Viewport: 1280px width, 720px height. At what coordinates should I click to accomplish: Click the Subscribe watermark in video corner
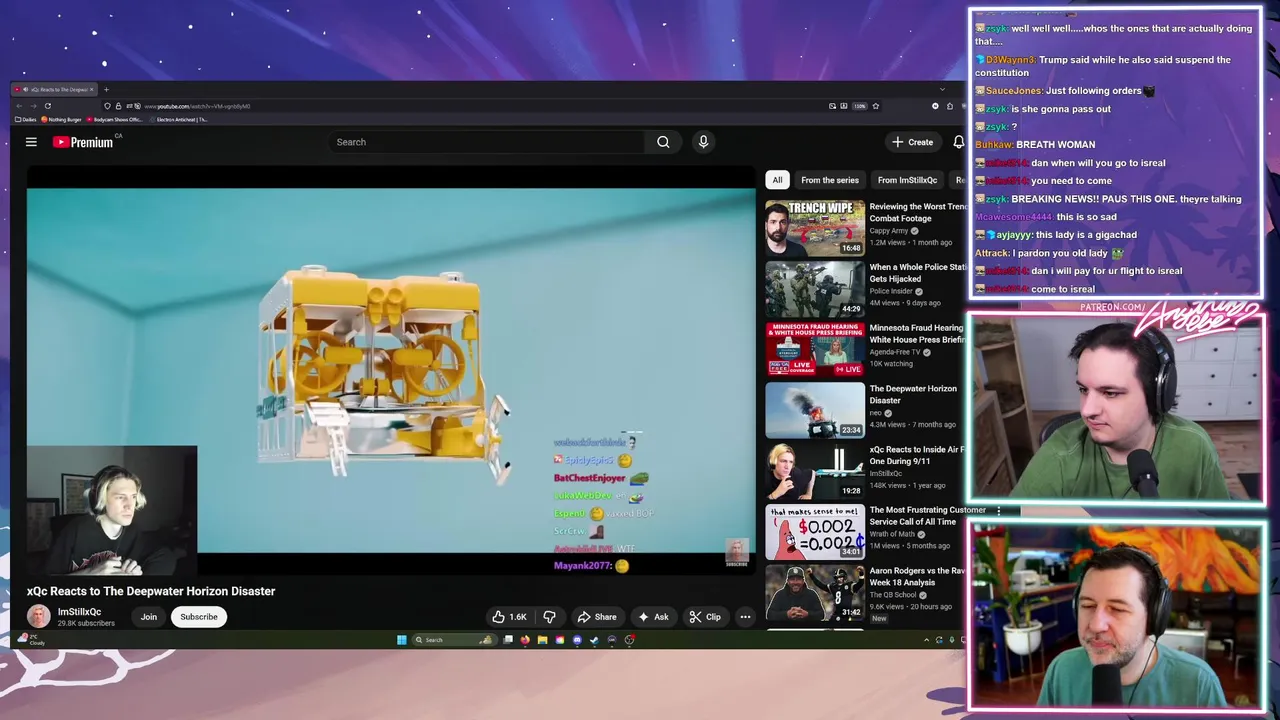pyautogui.click(x=736, y=553)
